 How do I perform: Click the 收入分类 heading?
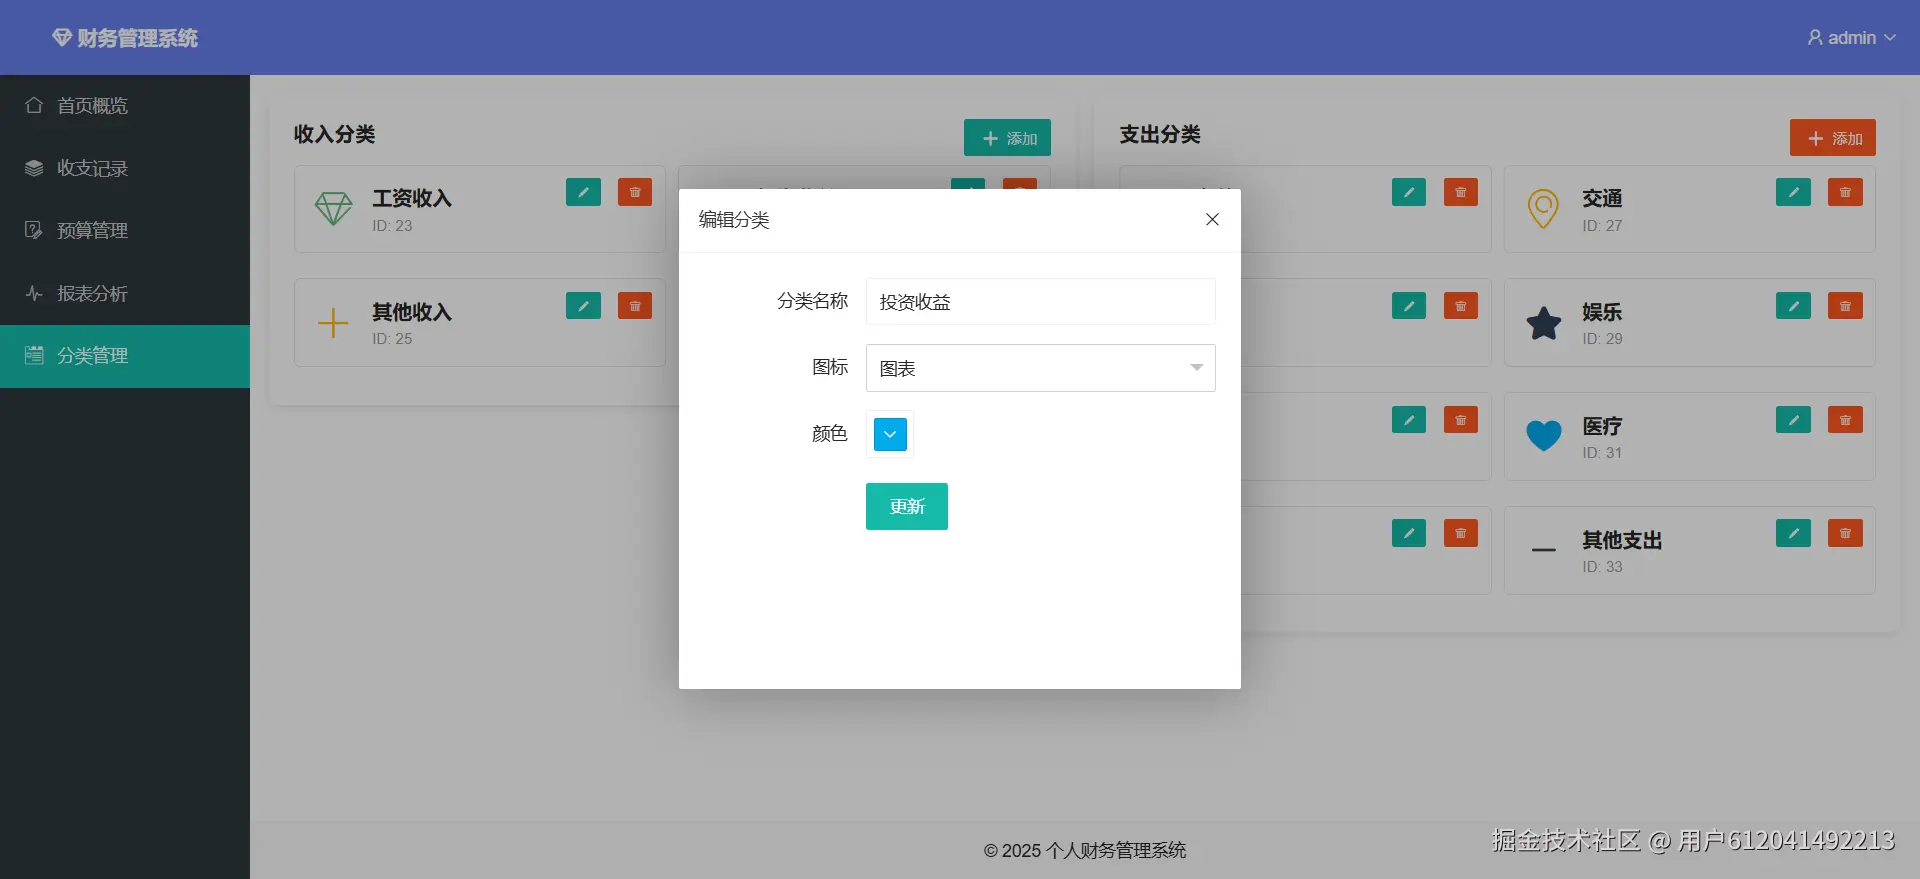point(334,134)
